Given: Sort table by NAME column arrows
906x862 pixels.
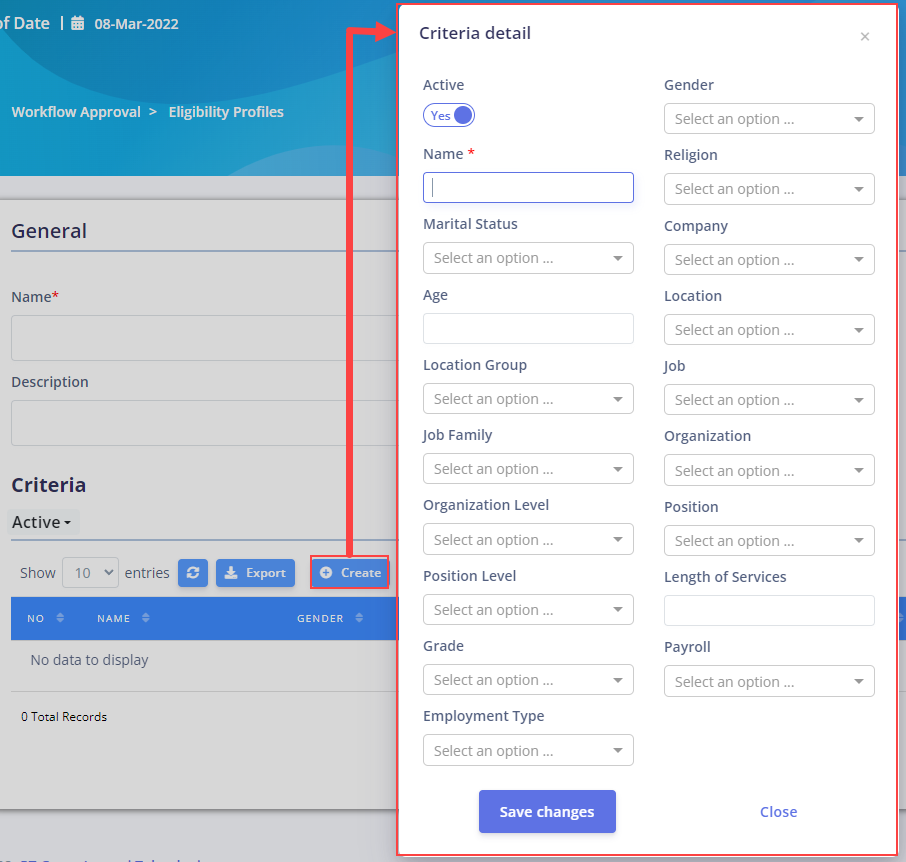Looking at the screenshot, I should point(146,618).
